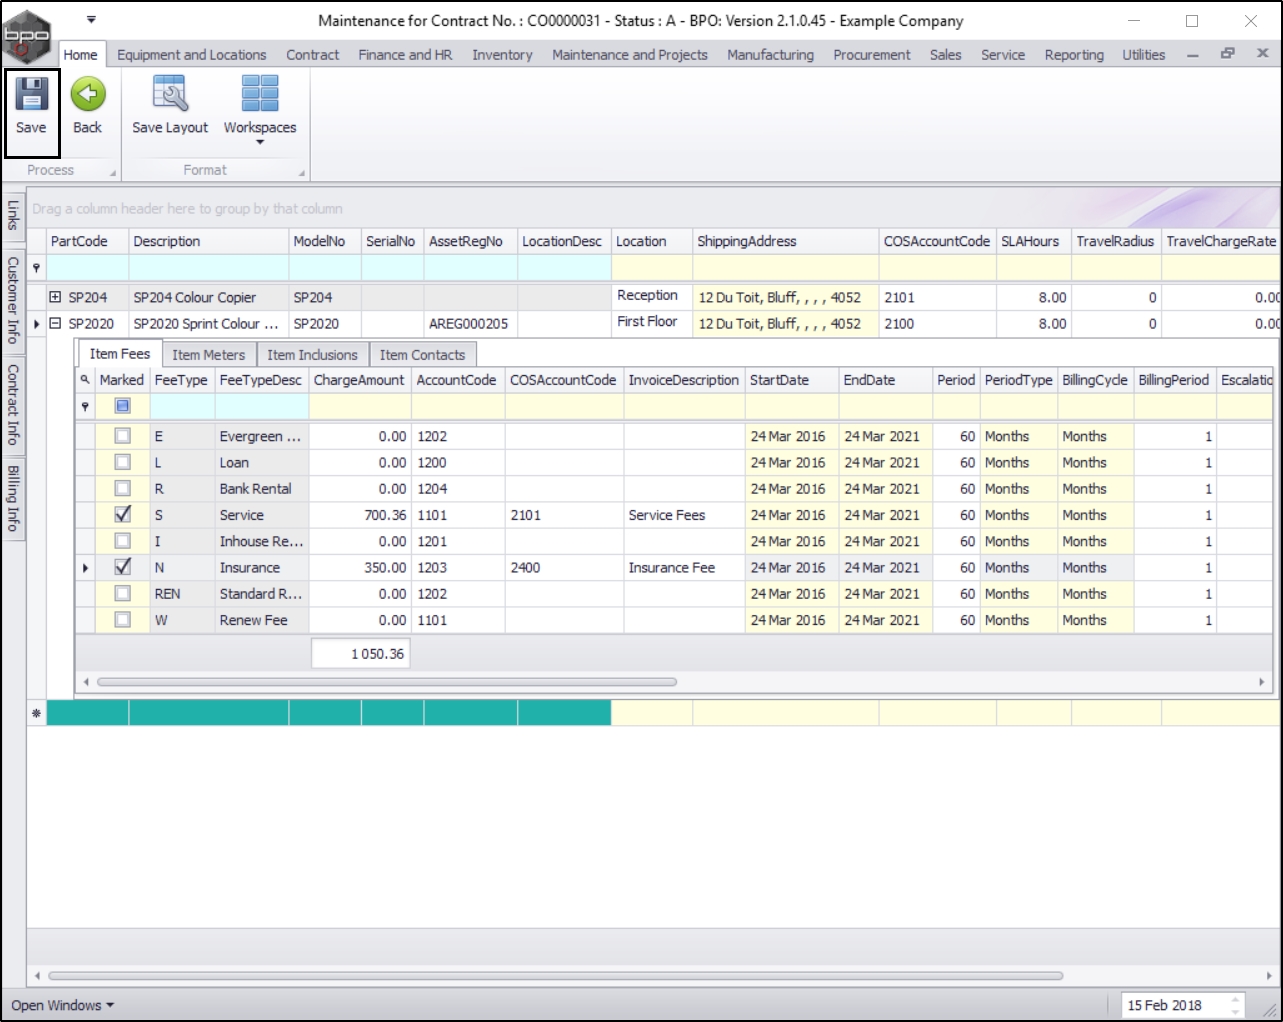The width and height of the screenshot is (1283, 1022).
Task: Open the Contract ribbon tab
Action: pos(312,55)
